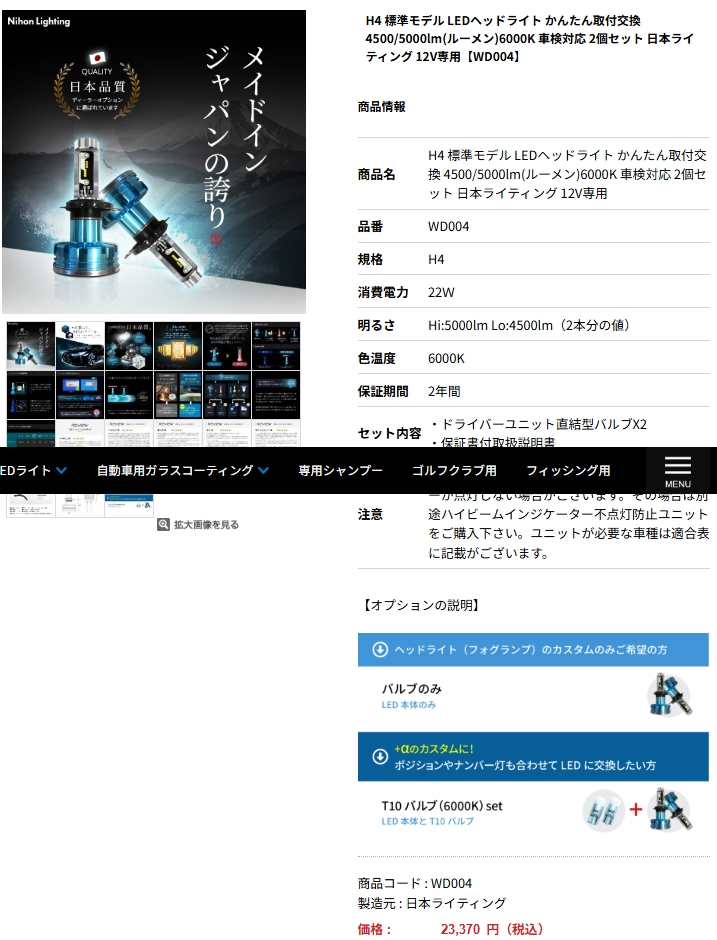Viewport: 717px width, 940px height.
Task: Select the black car thumbnail
Action: click(x=80, y=346)
